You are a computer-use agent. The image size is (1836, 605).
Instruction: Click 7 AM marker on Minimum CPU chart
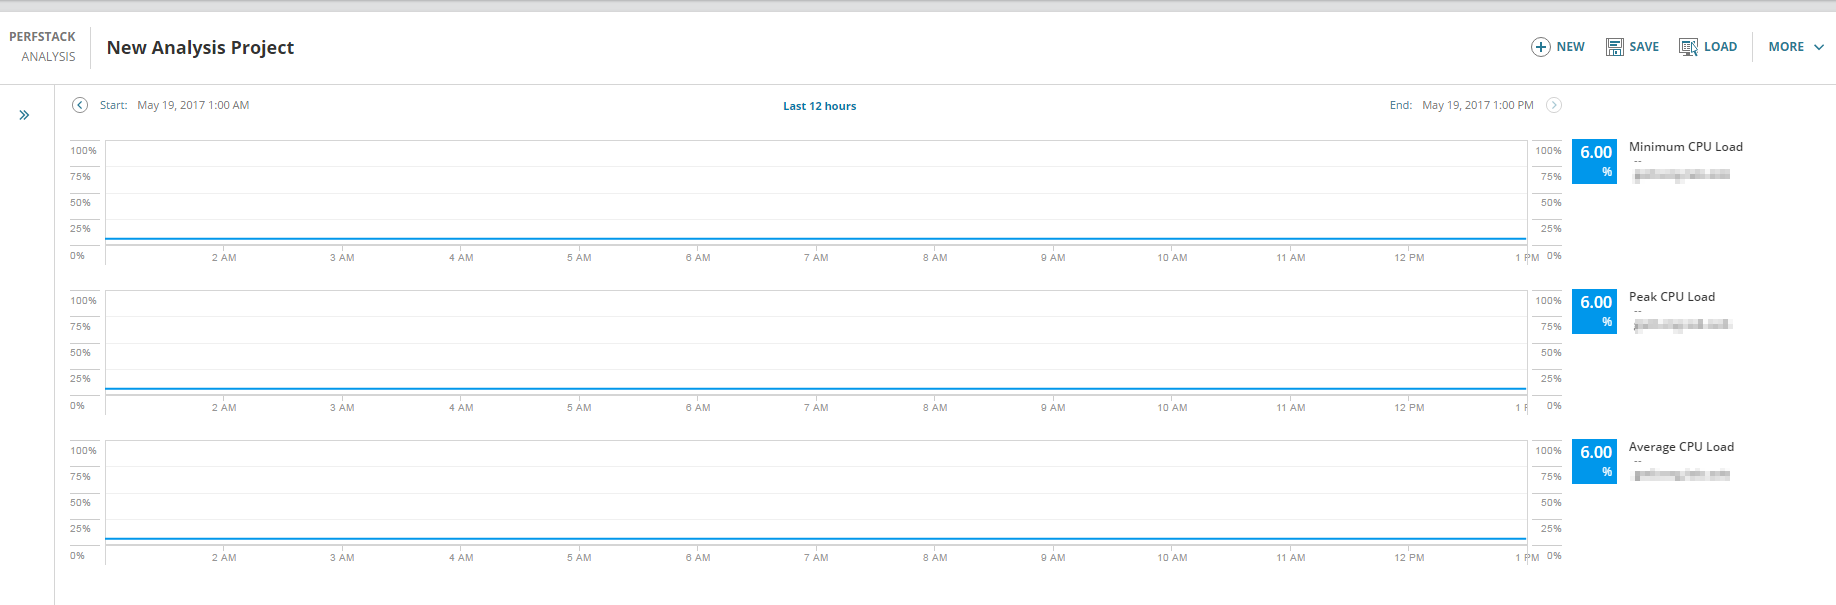(816, 258)
